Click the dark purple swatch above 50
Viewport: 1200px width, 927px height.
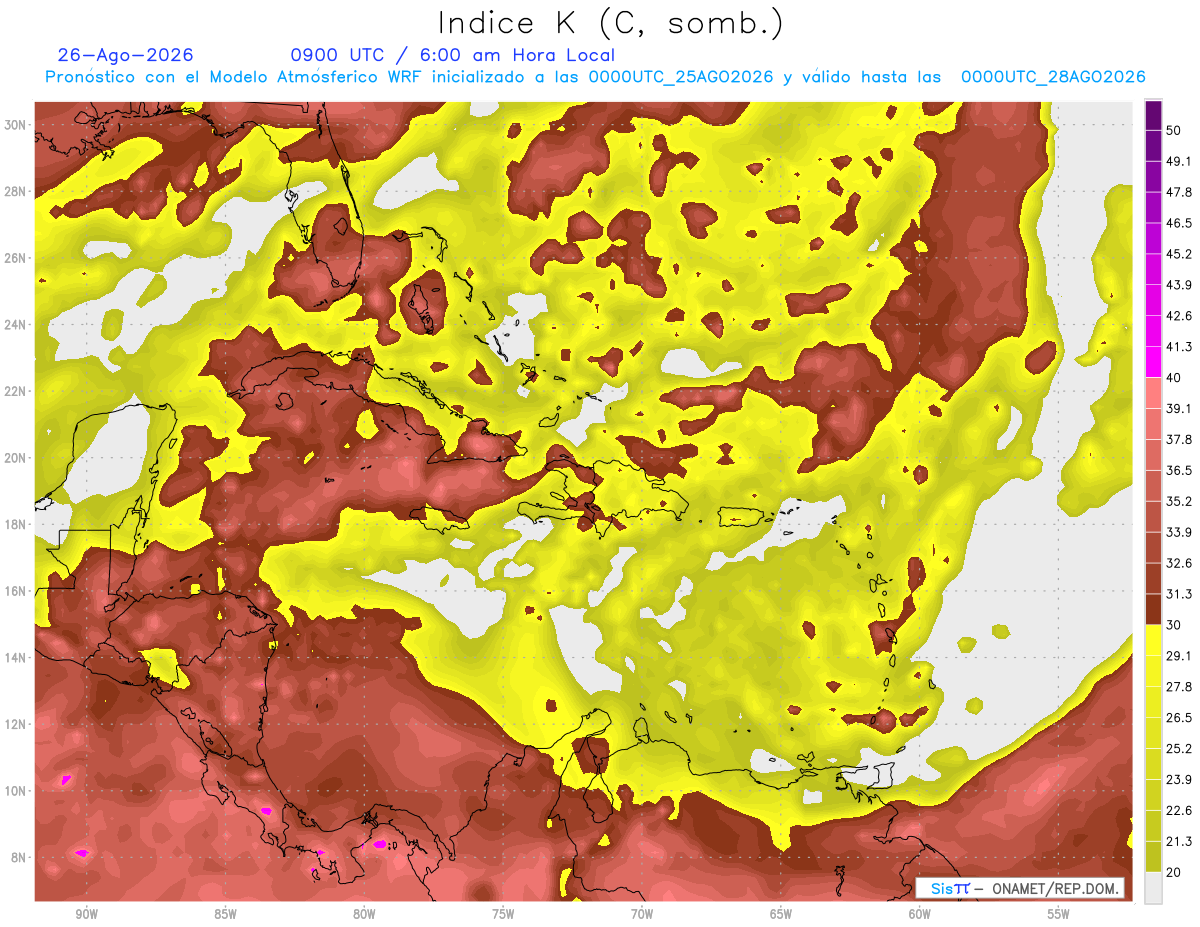[1154, 116]
